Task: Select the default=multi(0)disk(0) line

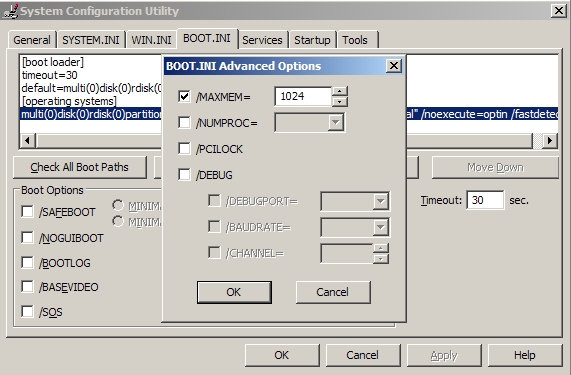Action: tap(91, 88)
